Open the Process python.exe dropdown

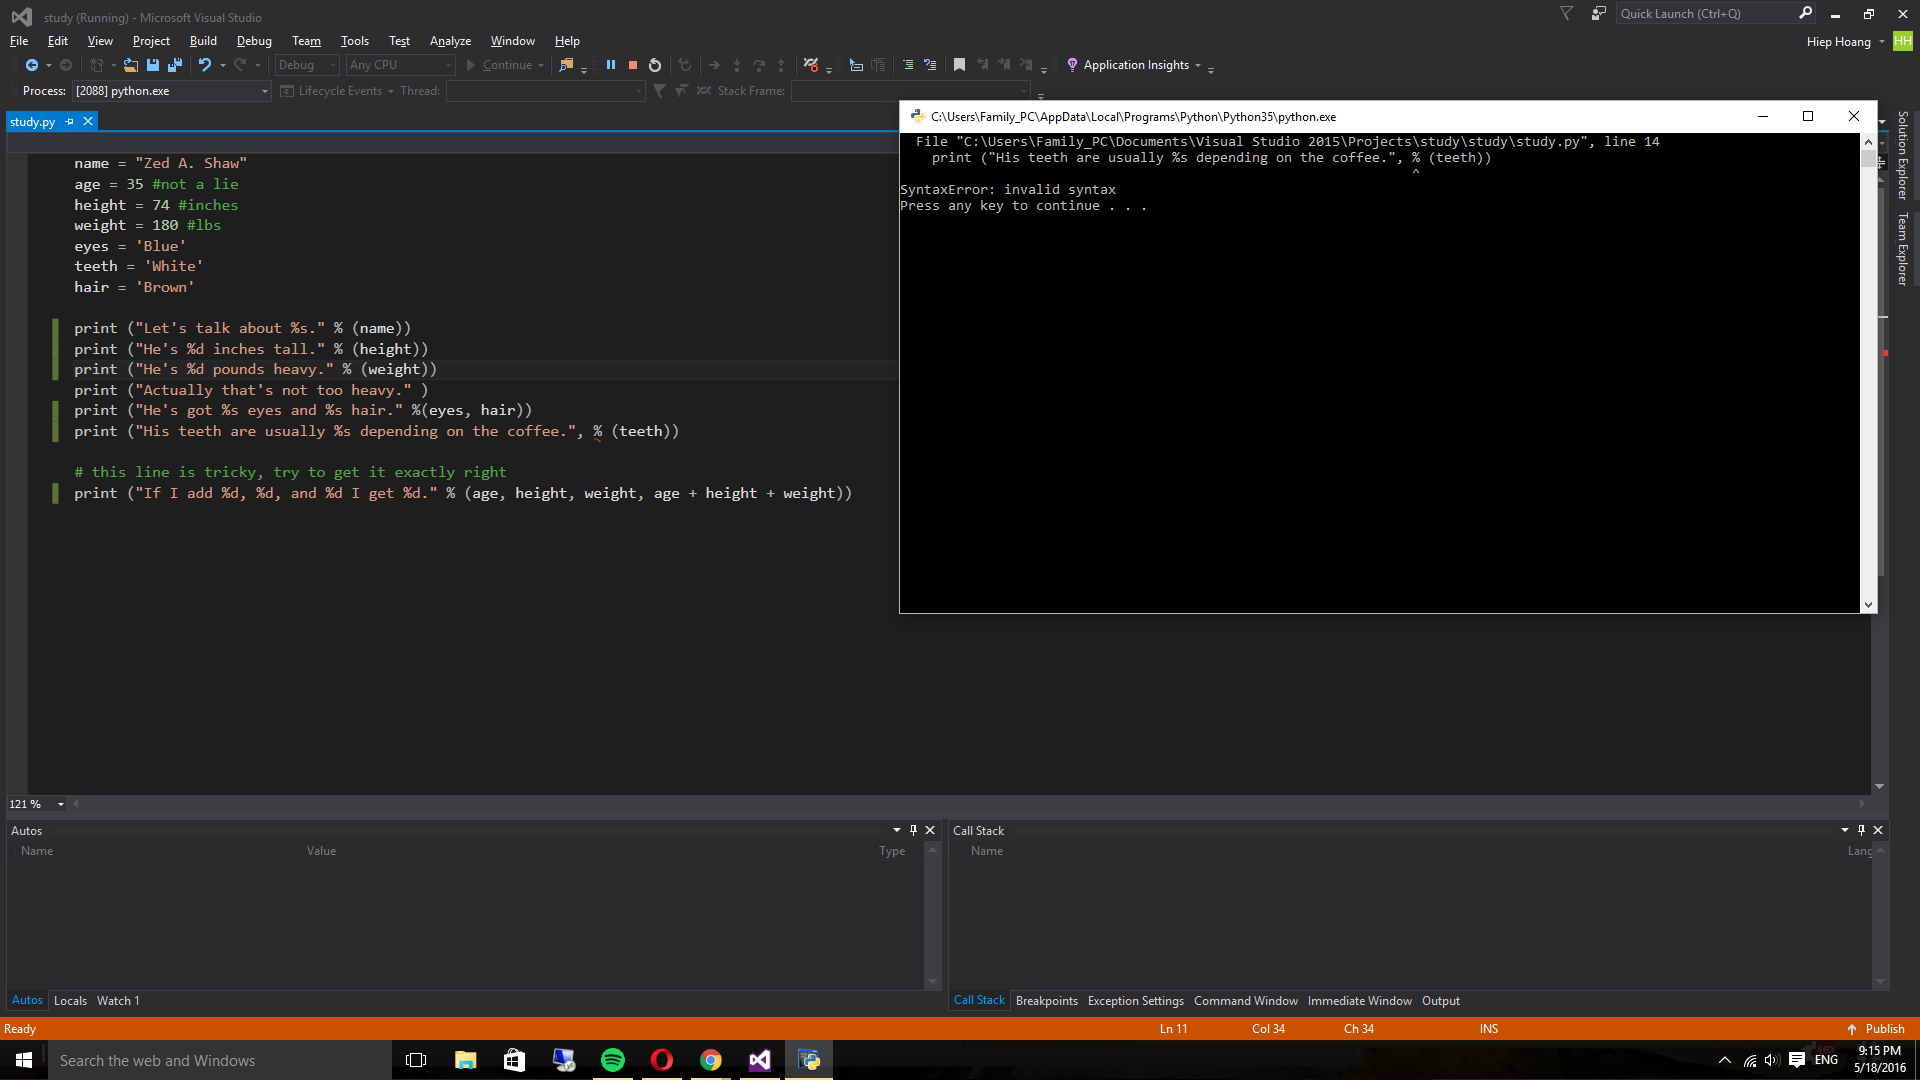(265, 91)
